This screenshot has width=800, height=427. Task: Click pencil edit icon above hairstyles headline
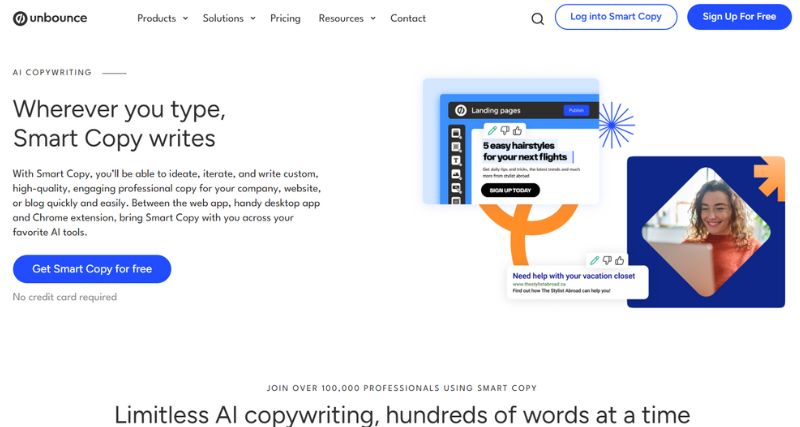[x=492, y=131]
